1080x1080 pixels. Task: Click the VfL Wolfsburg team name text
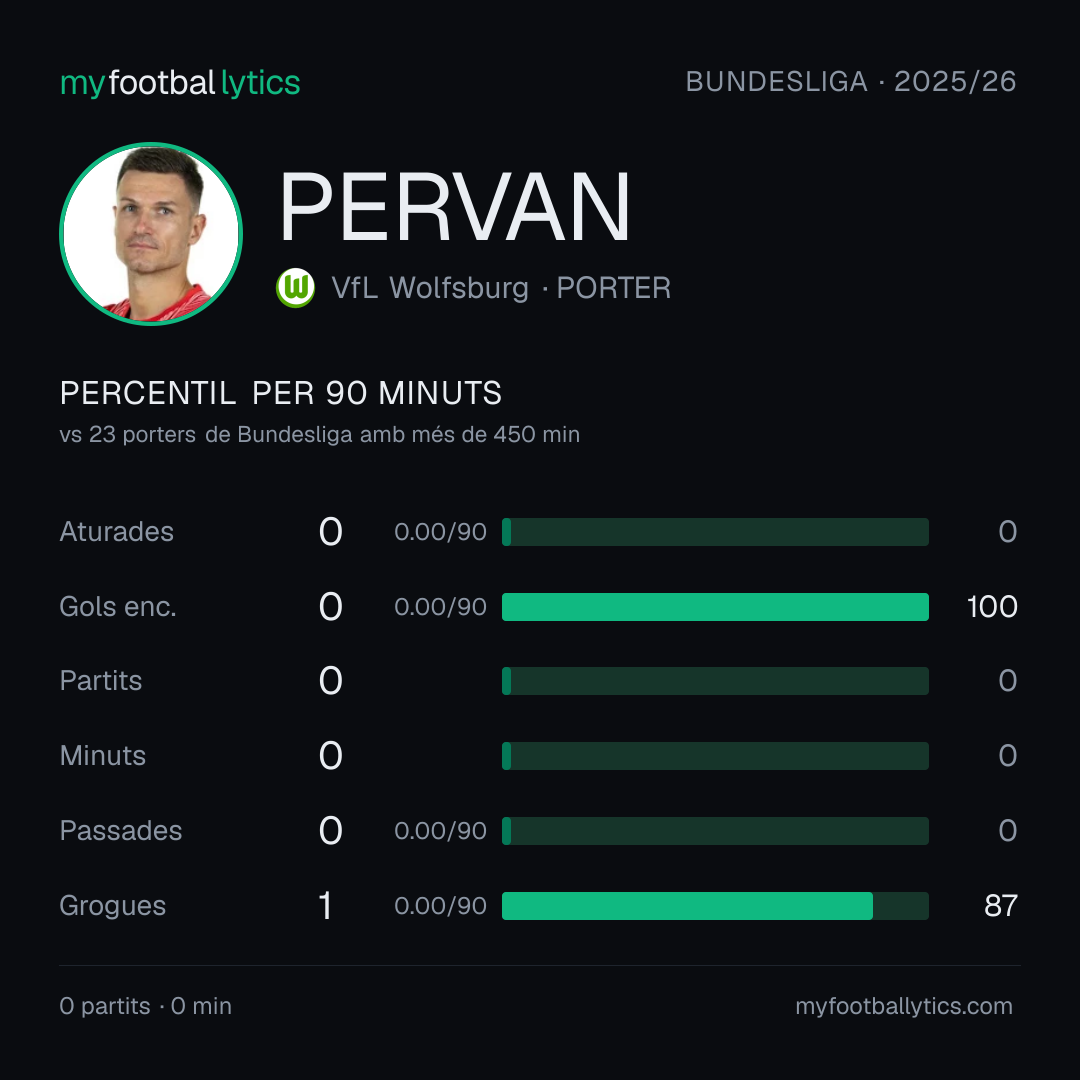[430, 288]
